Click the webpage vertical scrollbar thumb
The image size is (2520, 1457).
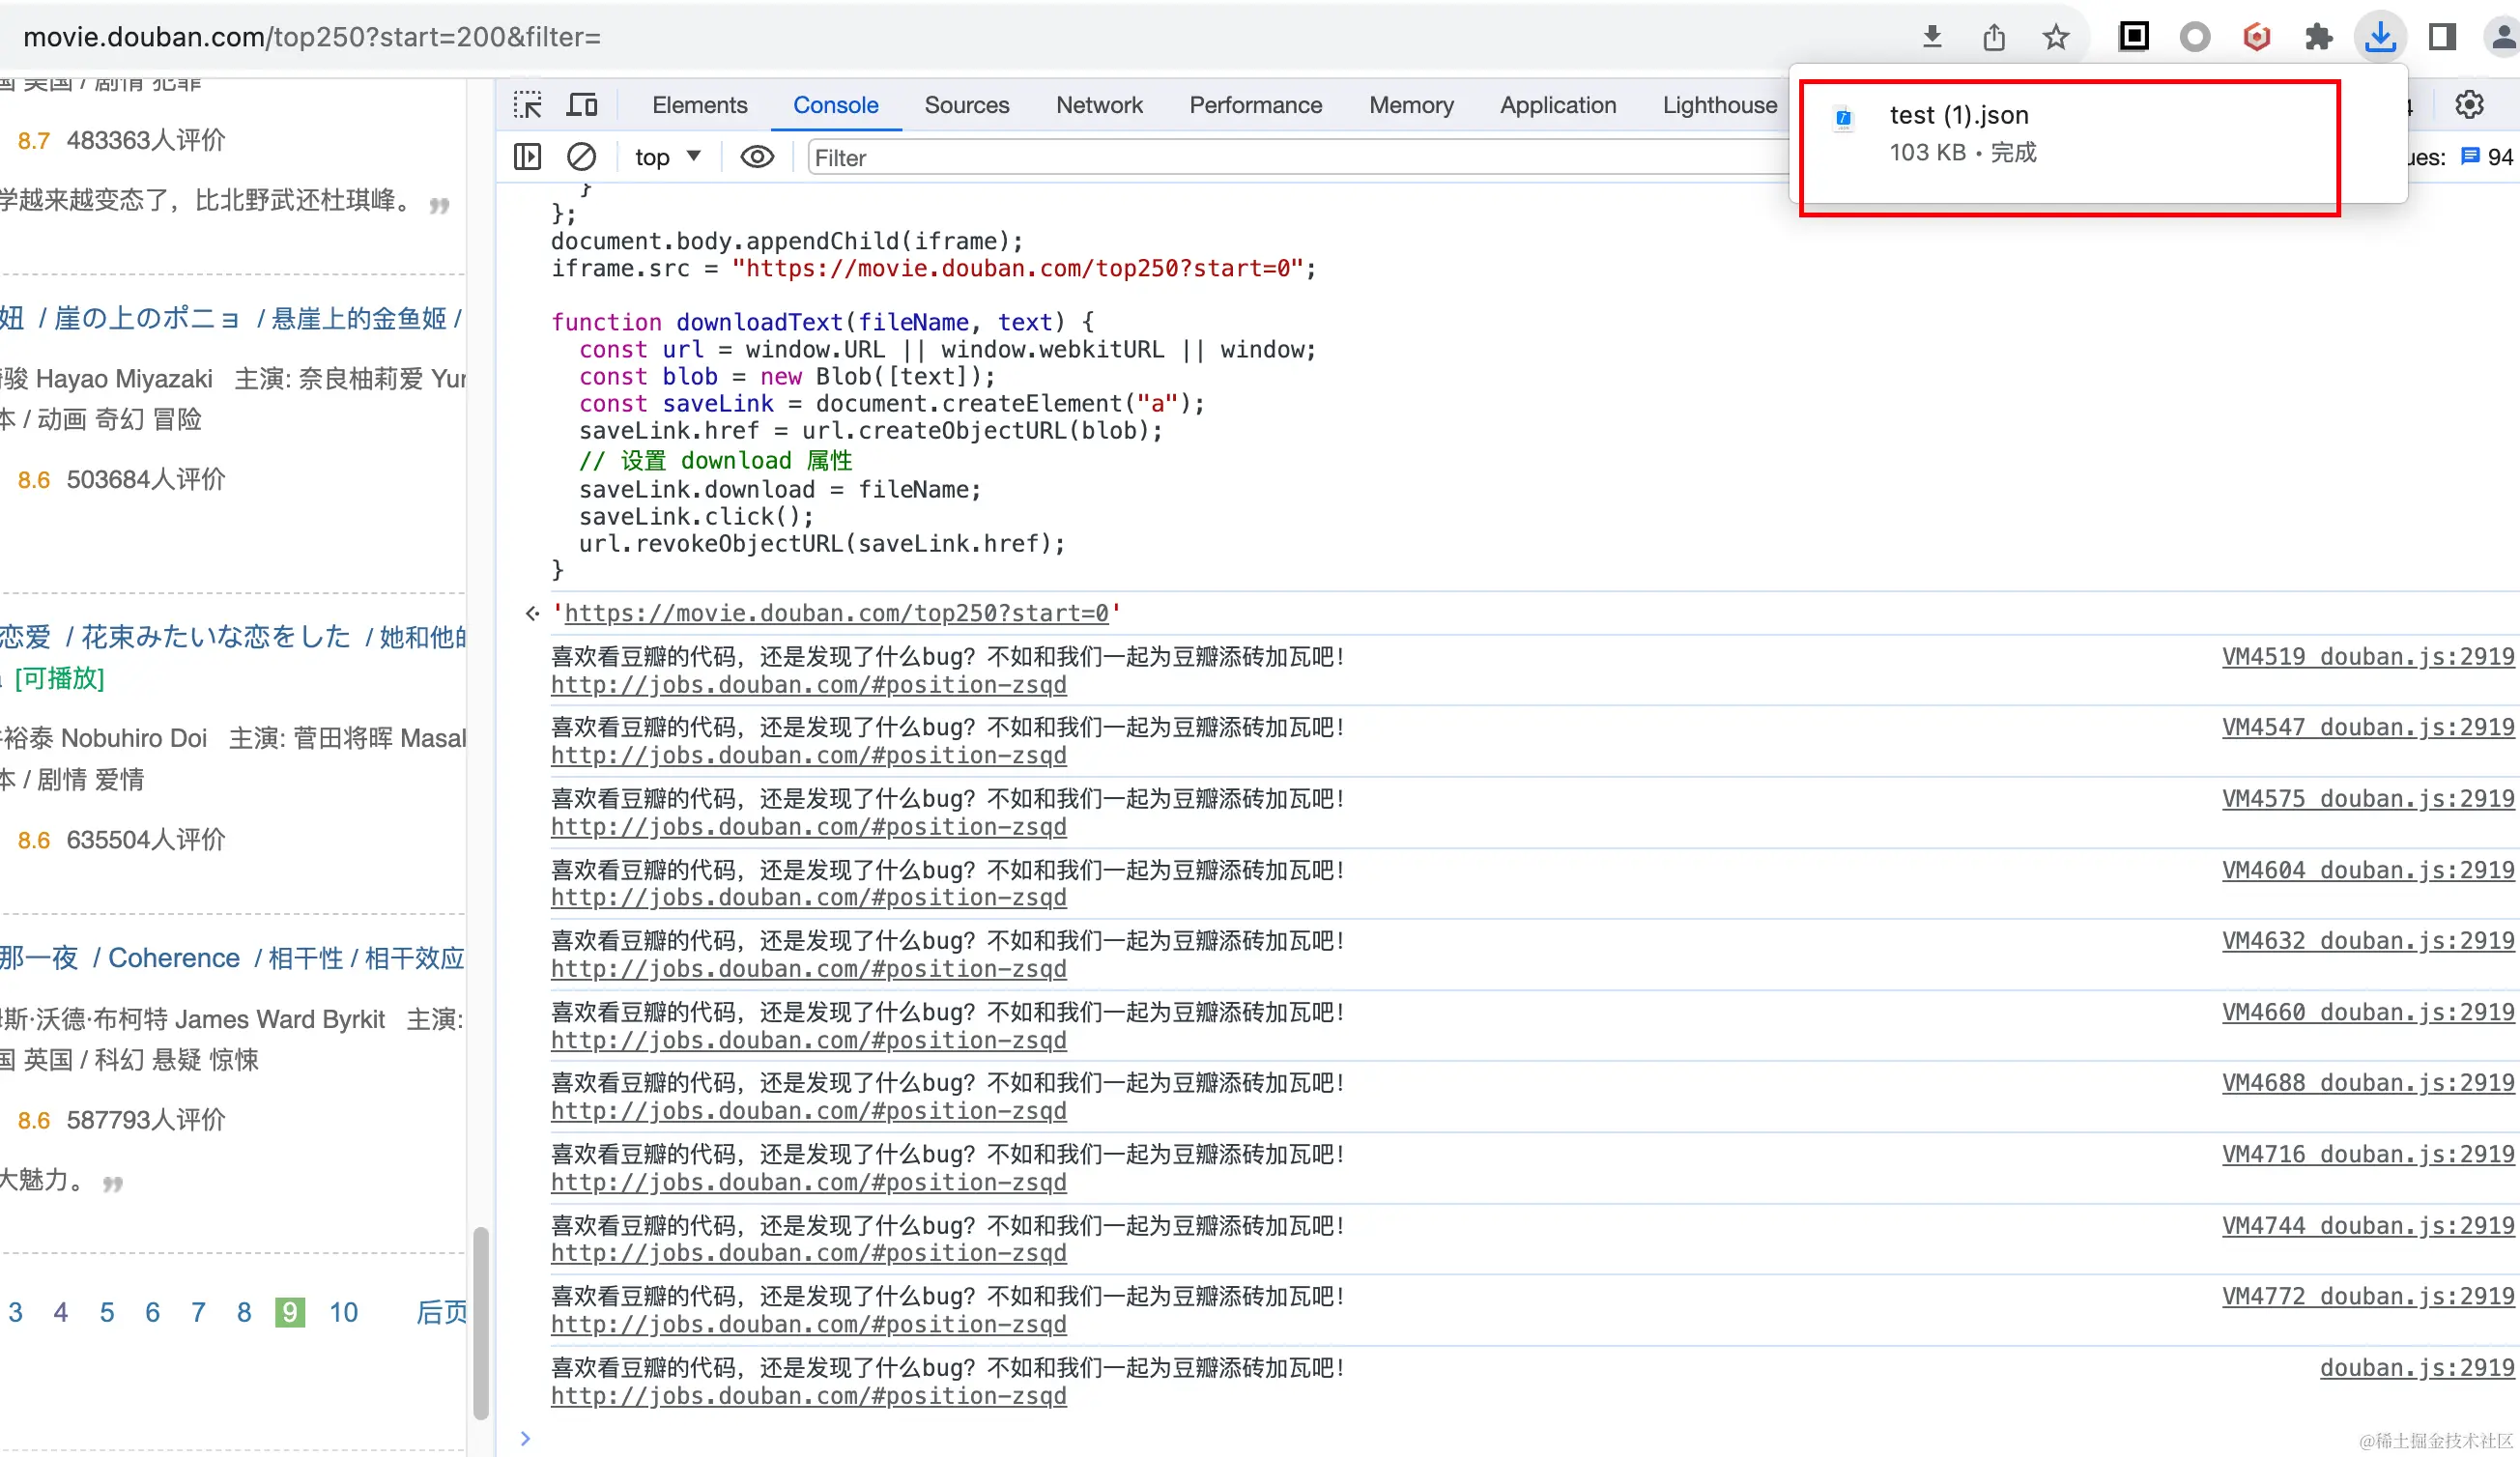click(481, 1322)
